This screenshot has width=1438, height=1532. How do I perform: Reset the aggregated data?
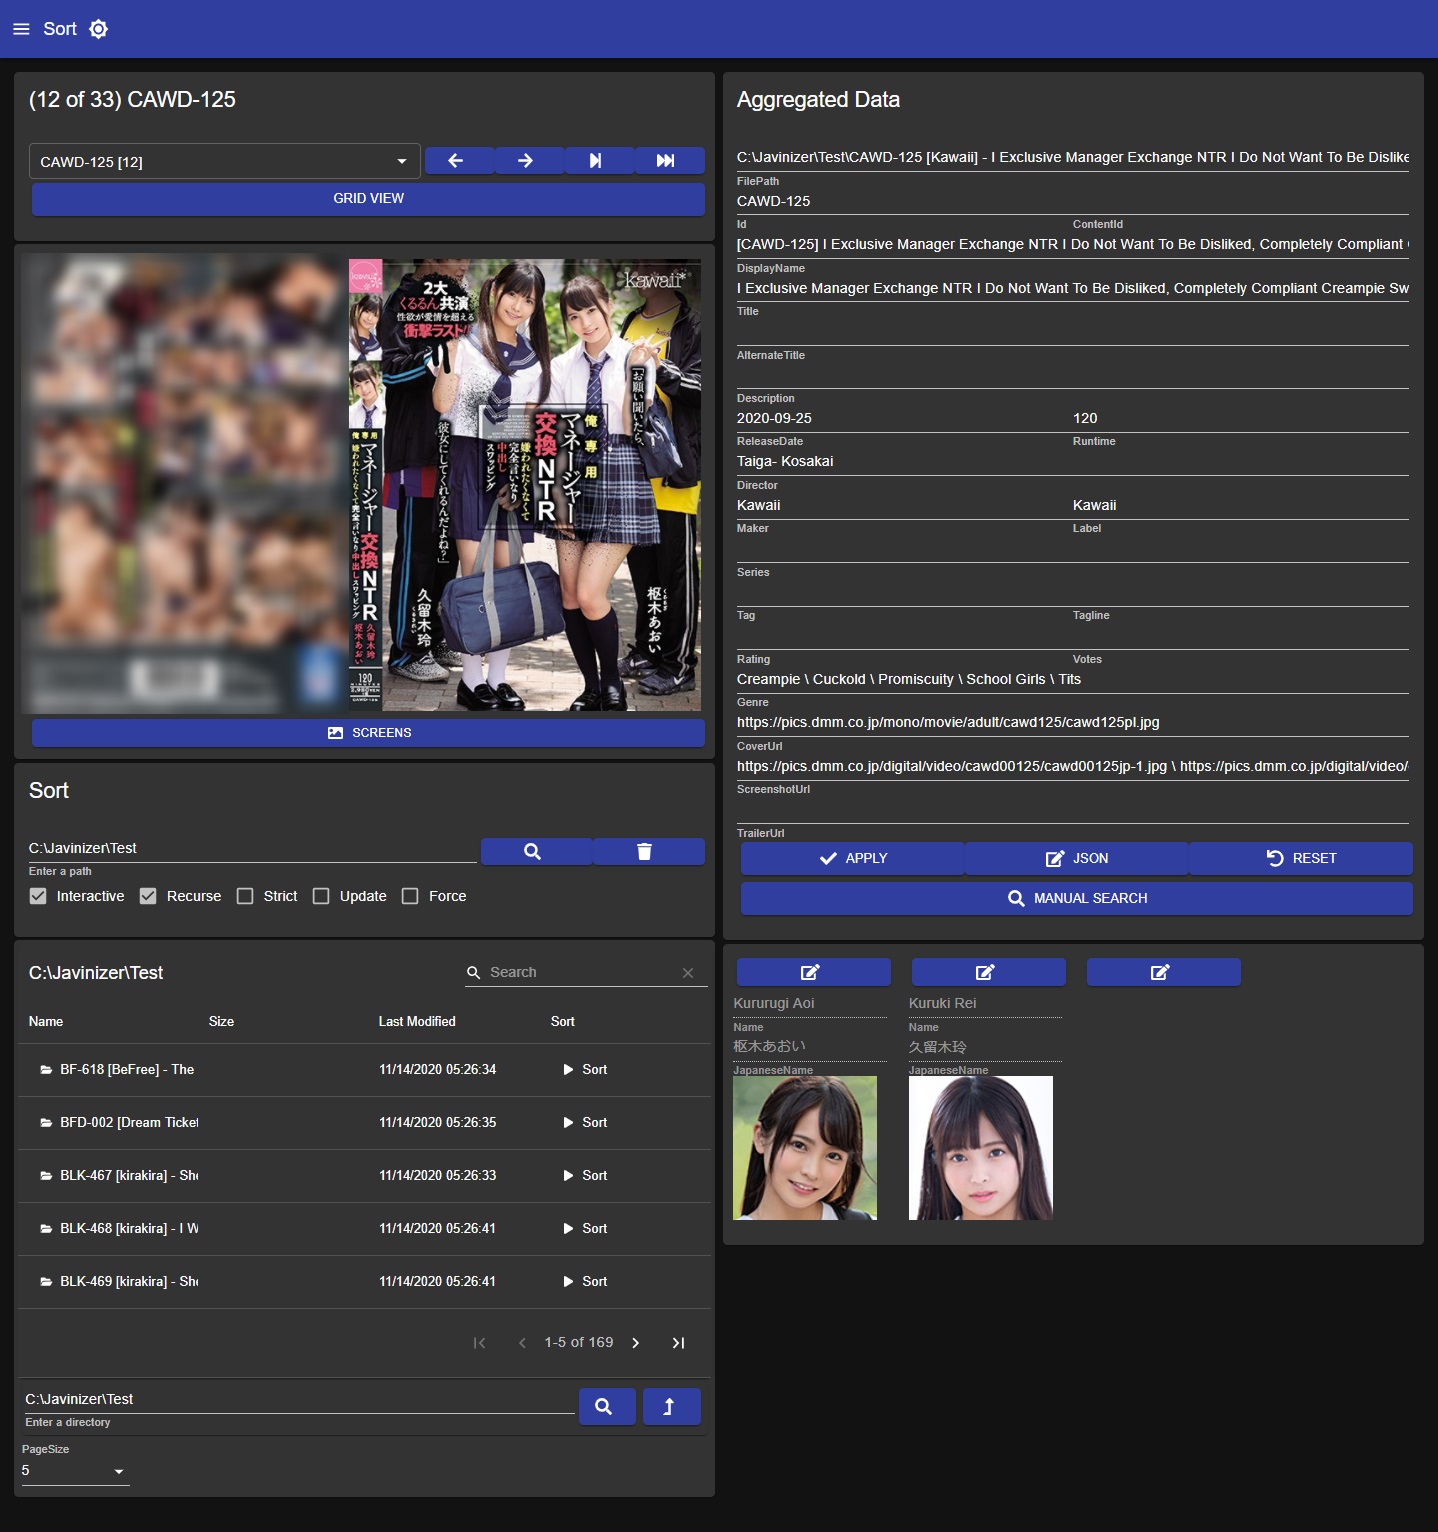[x=1301, y=859]
